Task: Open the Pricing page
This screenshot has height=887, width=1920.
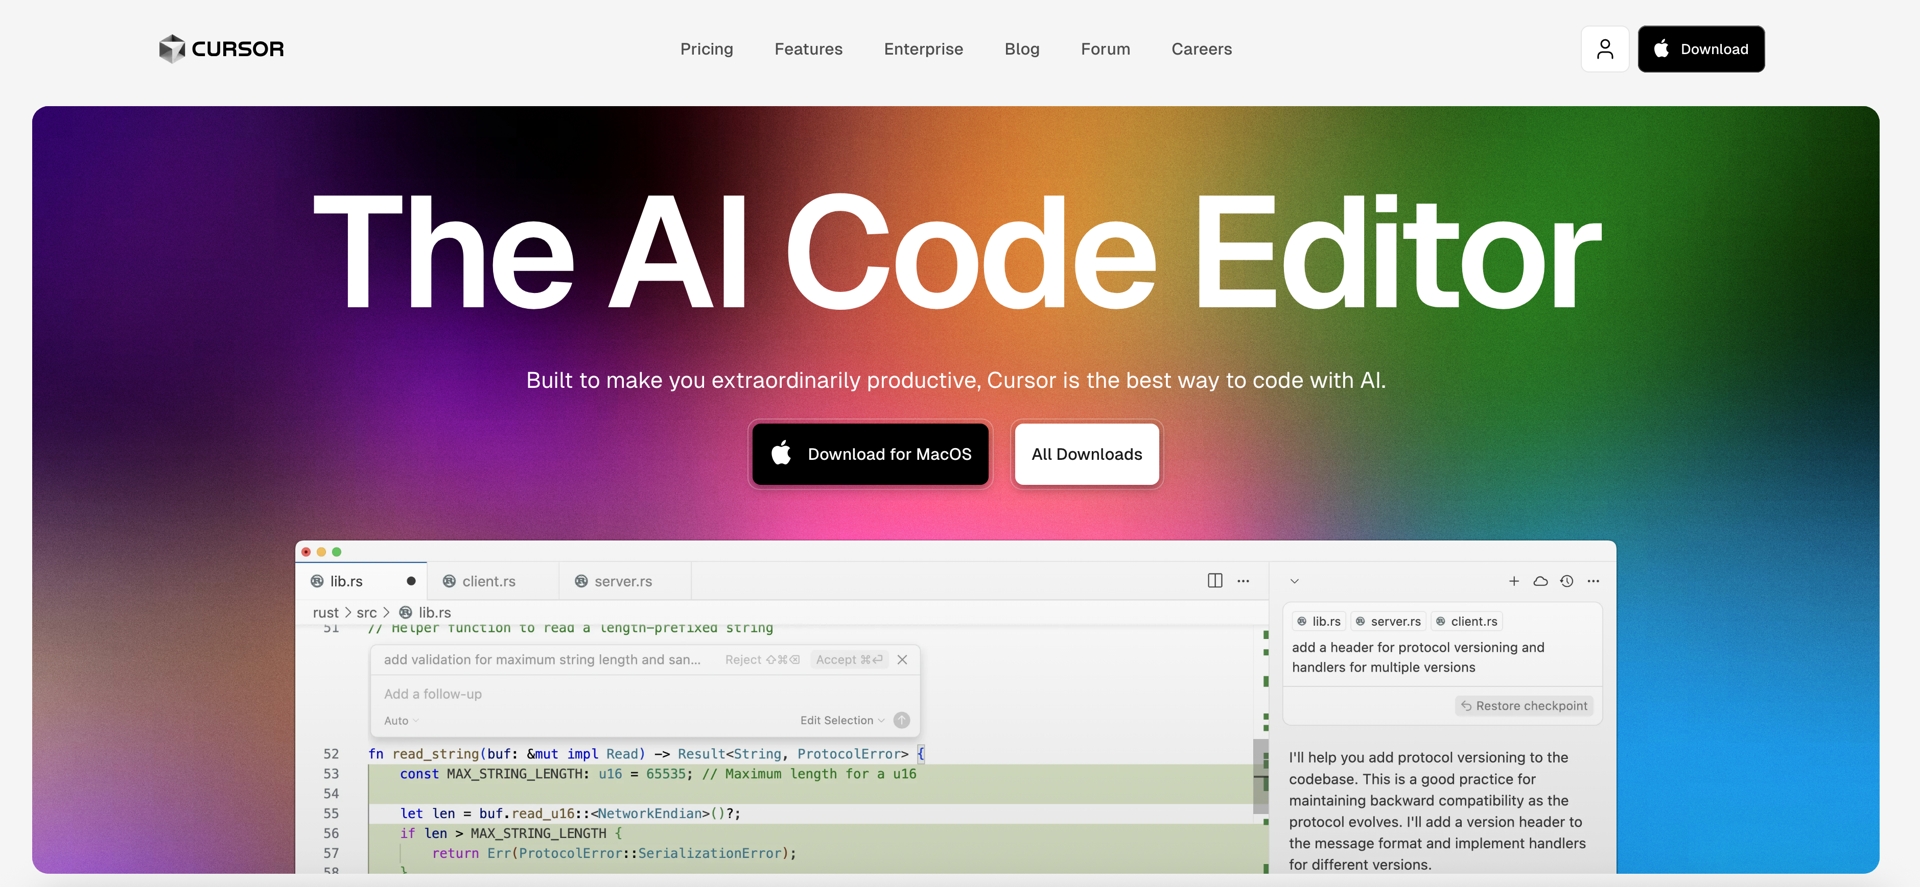Action: tap(707, 49)
